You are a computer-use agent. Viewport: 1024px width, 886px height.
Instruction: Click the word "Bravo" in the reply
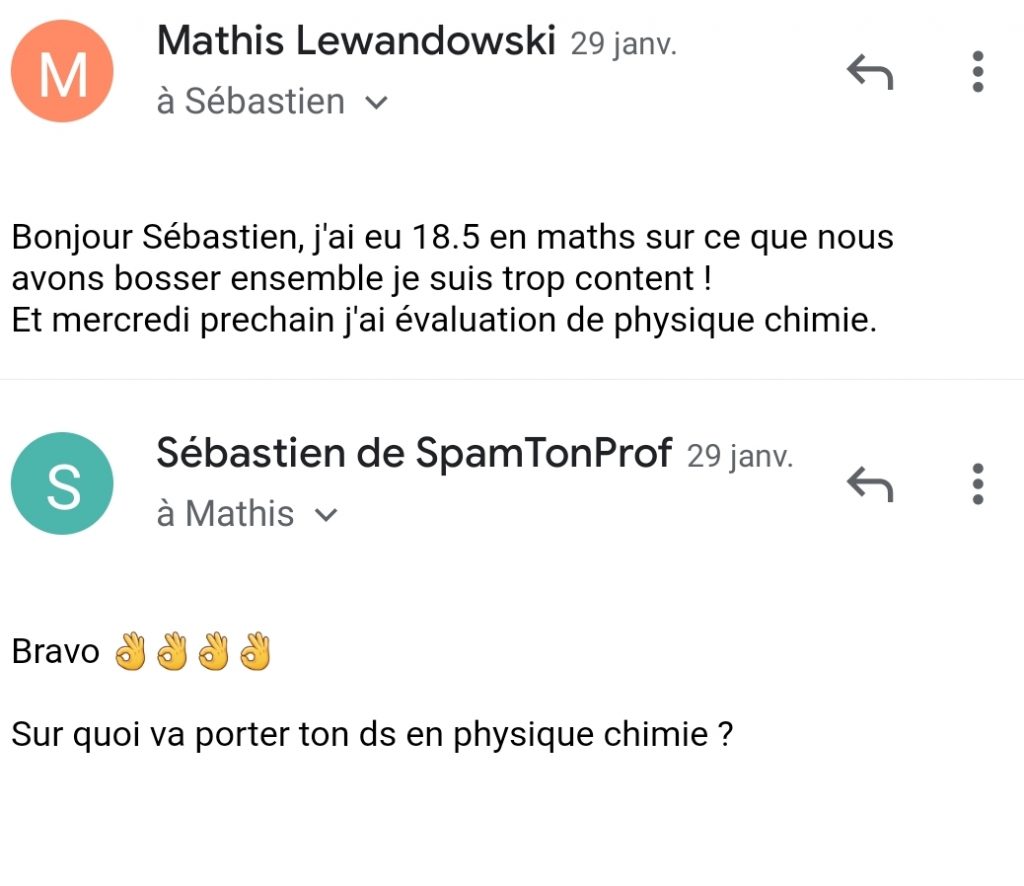click(x=55, y=652)
